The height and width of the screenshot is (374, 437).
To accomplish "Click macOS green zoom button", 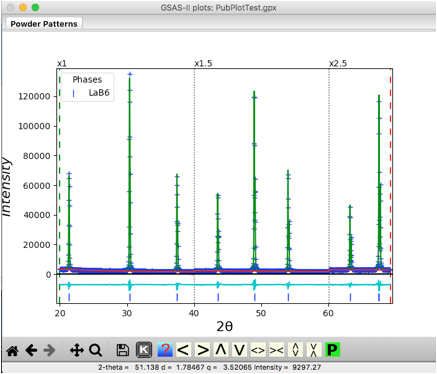I will (x=35, y=7).
